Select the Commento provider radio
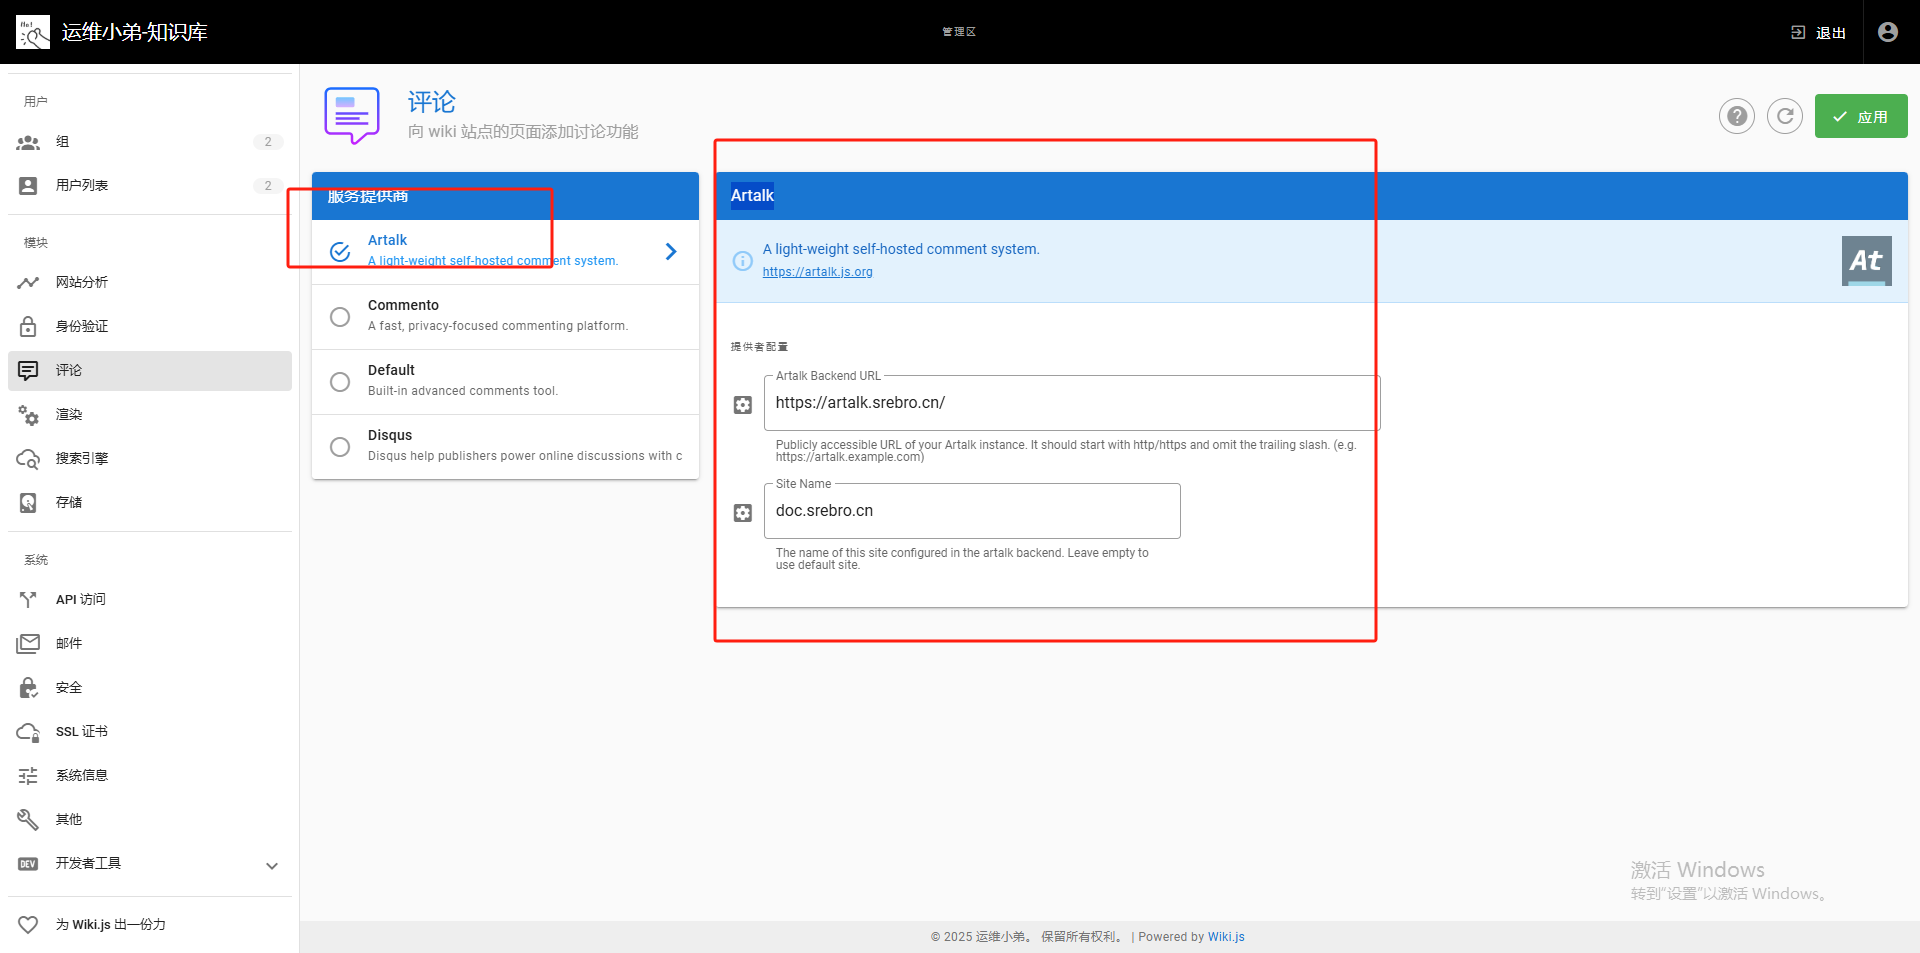 (340, 317)
